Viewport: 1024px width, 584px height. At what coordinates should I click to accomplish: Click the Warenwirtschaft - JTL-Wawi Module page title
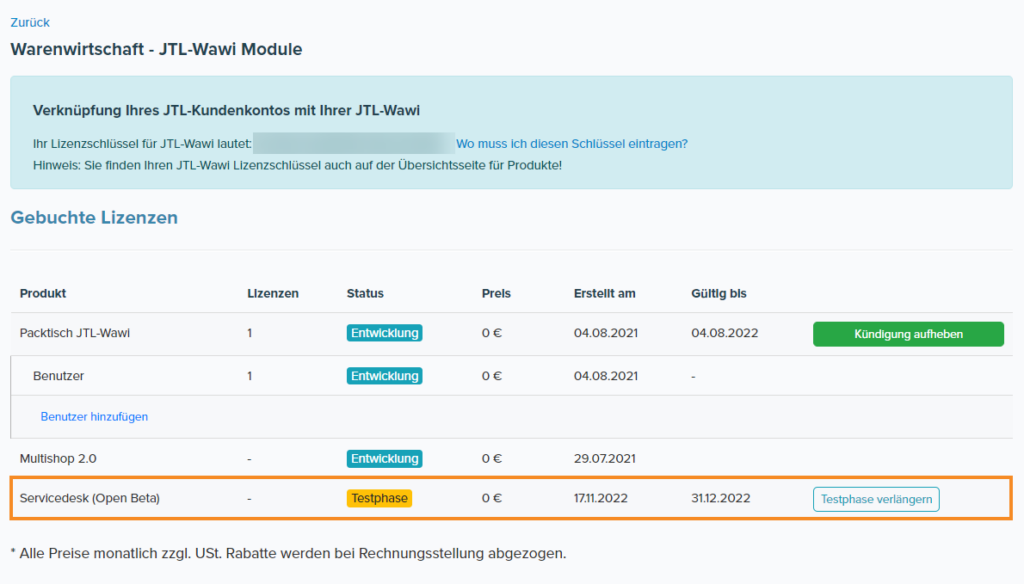(156, 49)
